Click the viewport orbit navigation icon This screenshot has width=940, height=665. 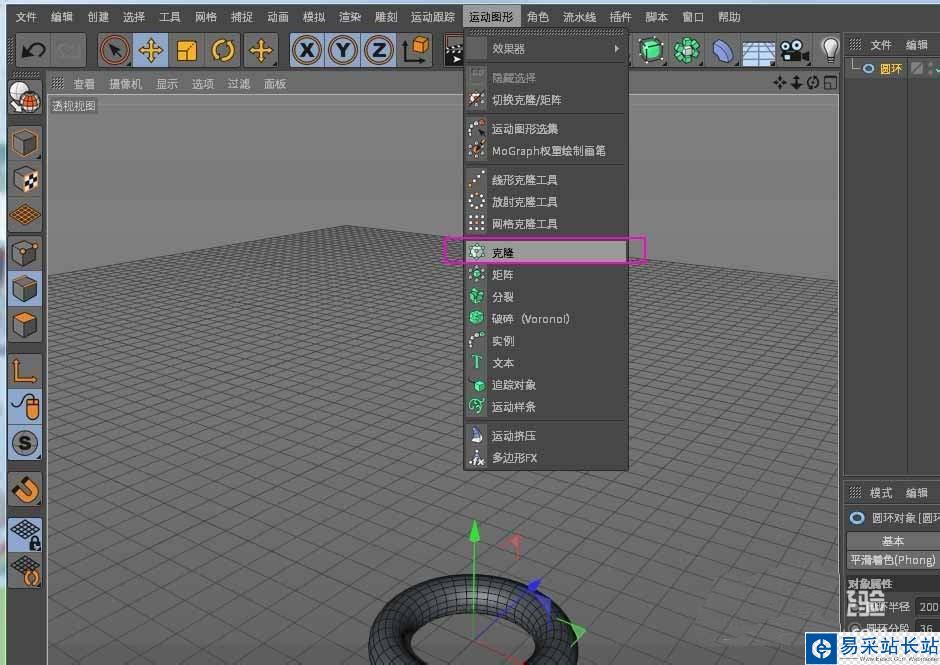[x=813, y=83]
